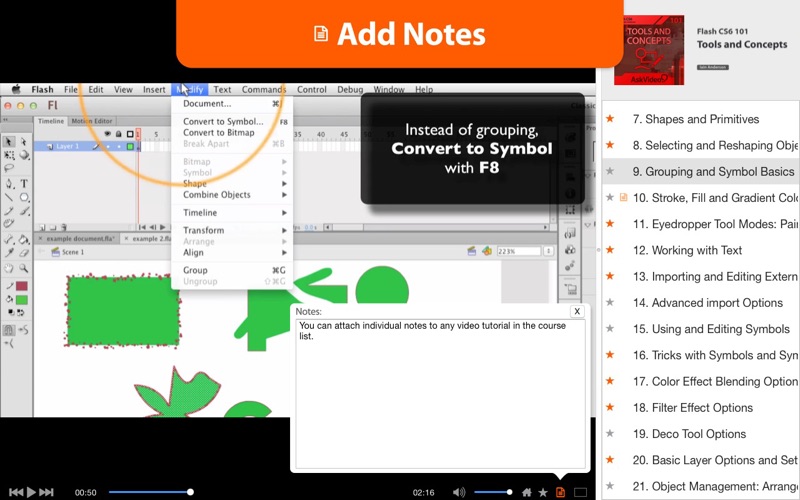Viewport: 800px width, 500px height.
Task: Switch to the Motion Editor tab
Action: coord(92,121)
